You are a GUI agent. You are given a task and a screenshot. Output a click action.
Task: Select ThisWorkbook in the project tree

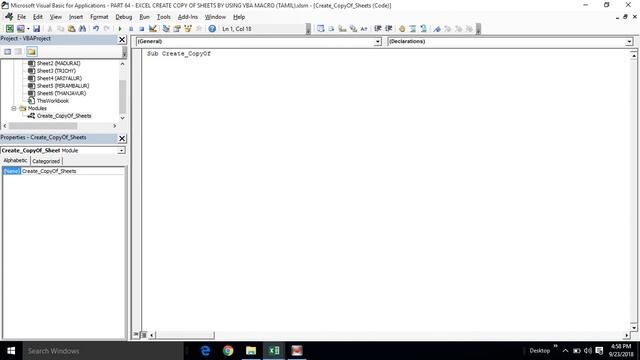53,101
